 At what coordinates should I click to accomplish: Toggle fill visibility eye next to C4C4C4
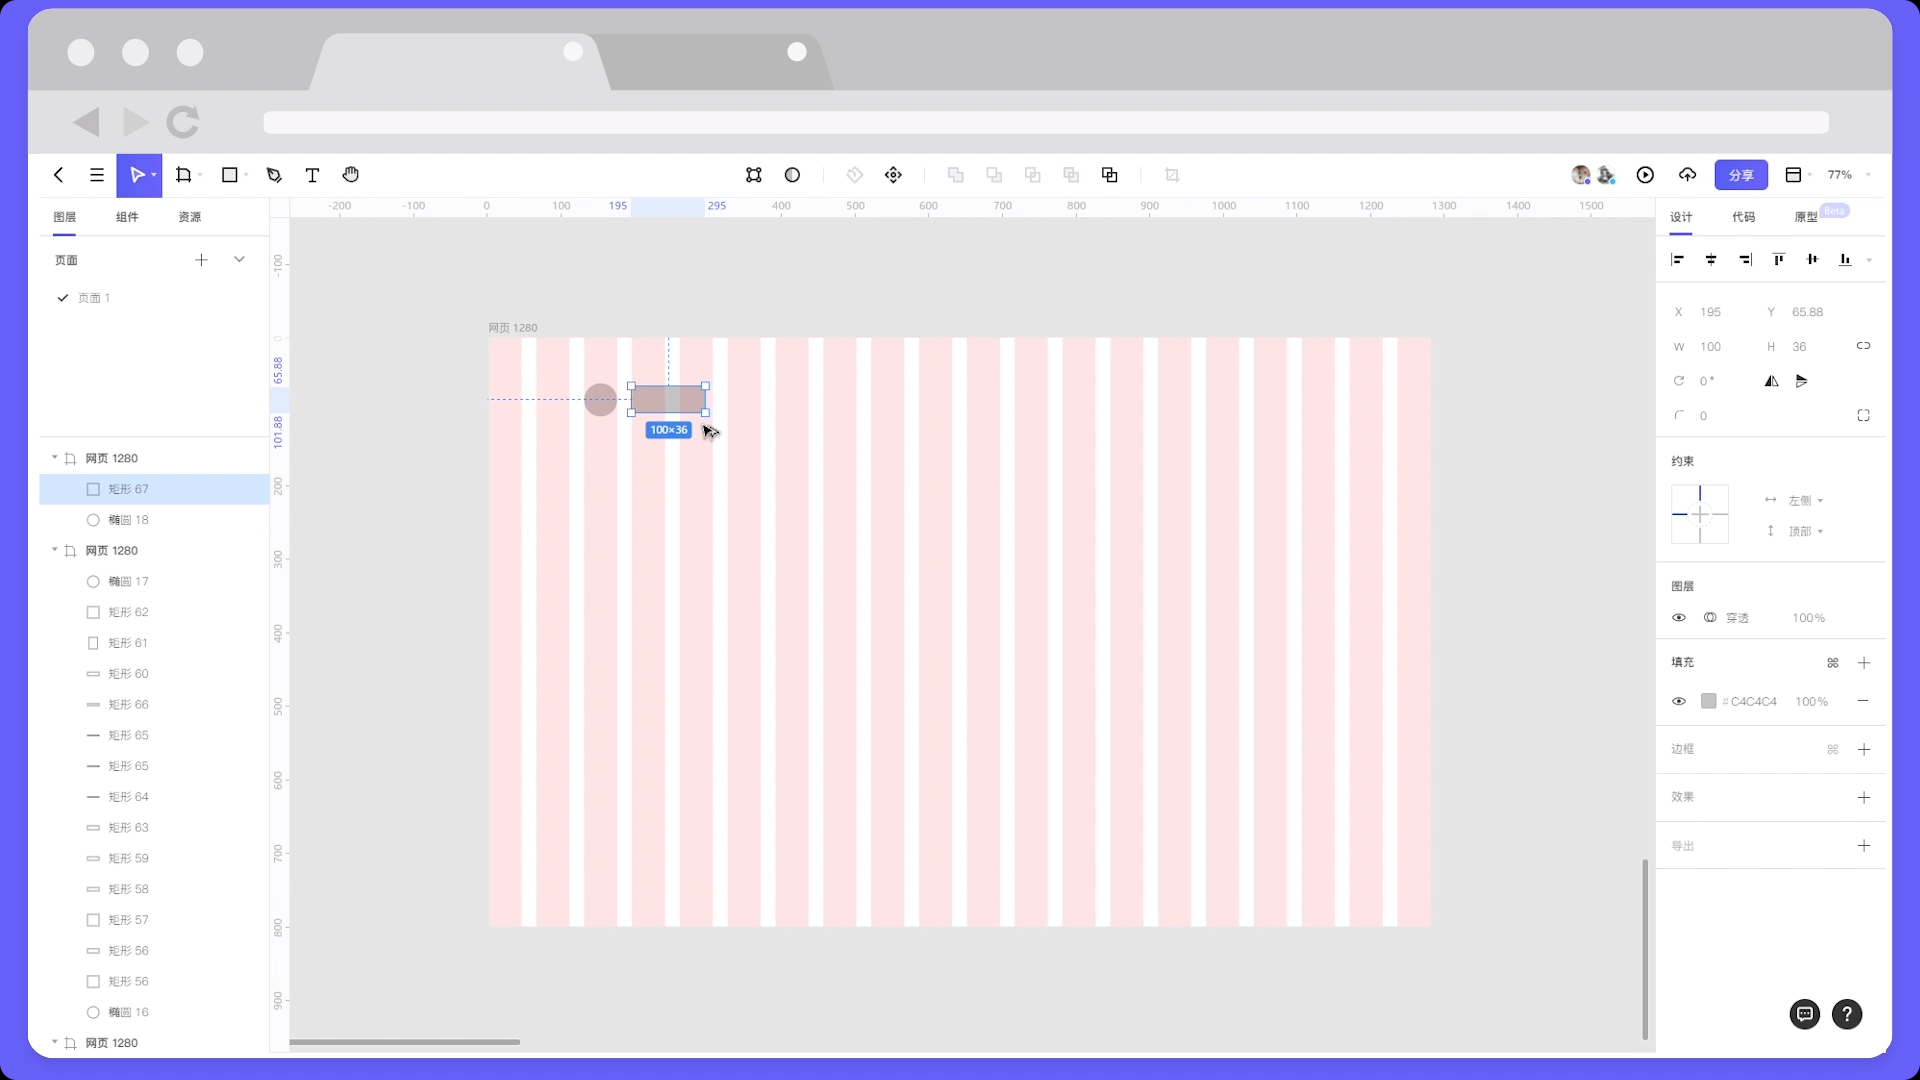[1679, 702]
